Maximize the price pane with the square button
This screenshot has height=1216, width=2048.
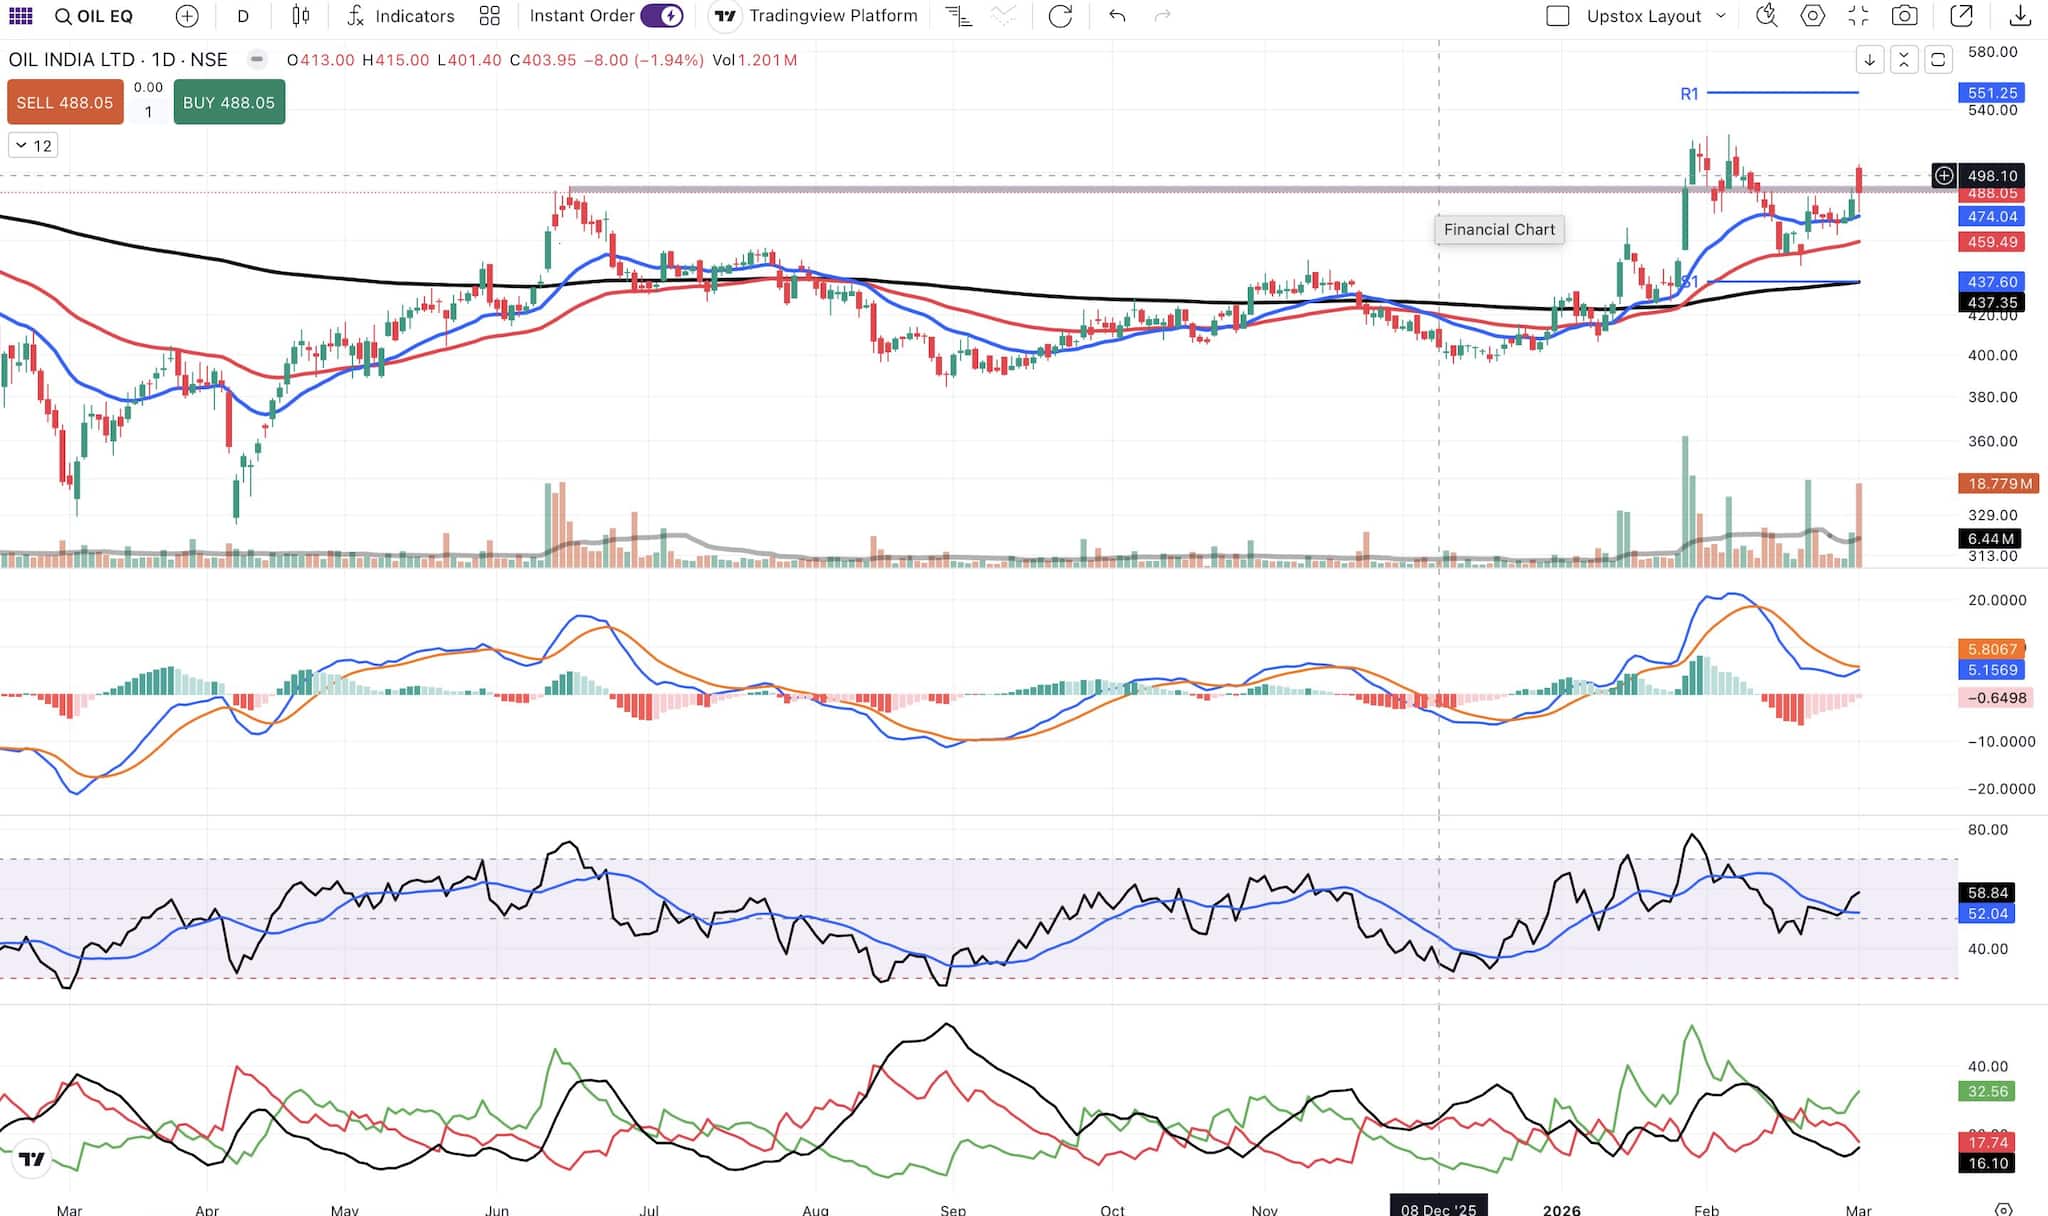1938,60
